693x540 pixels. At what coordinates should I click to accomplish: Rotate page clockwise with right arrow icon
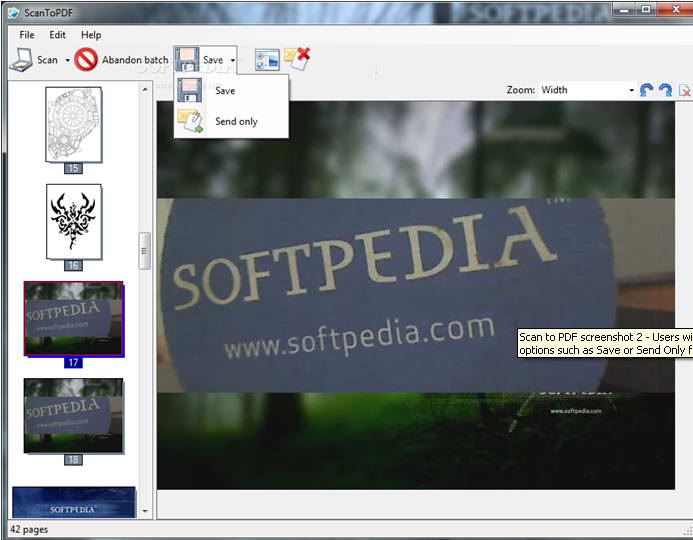[665, 90]
